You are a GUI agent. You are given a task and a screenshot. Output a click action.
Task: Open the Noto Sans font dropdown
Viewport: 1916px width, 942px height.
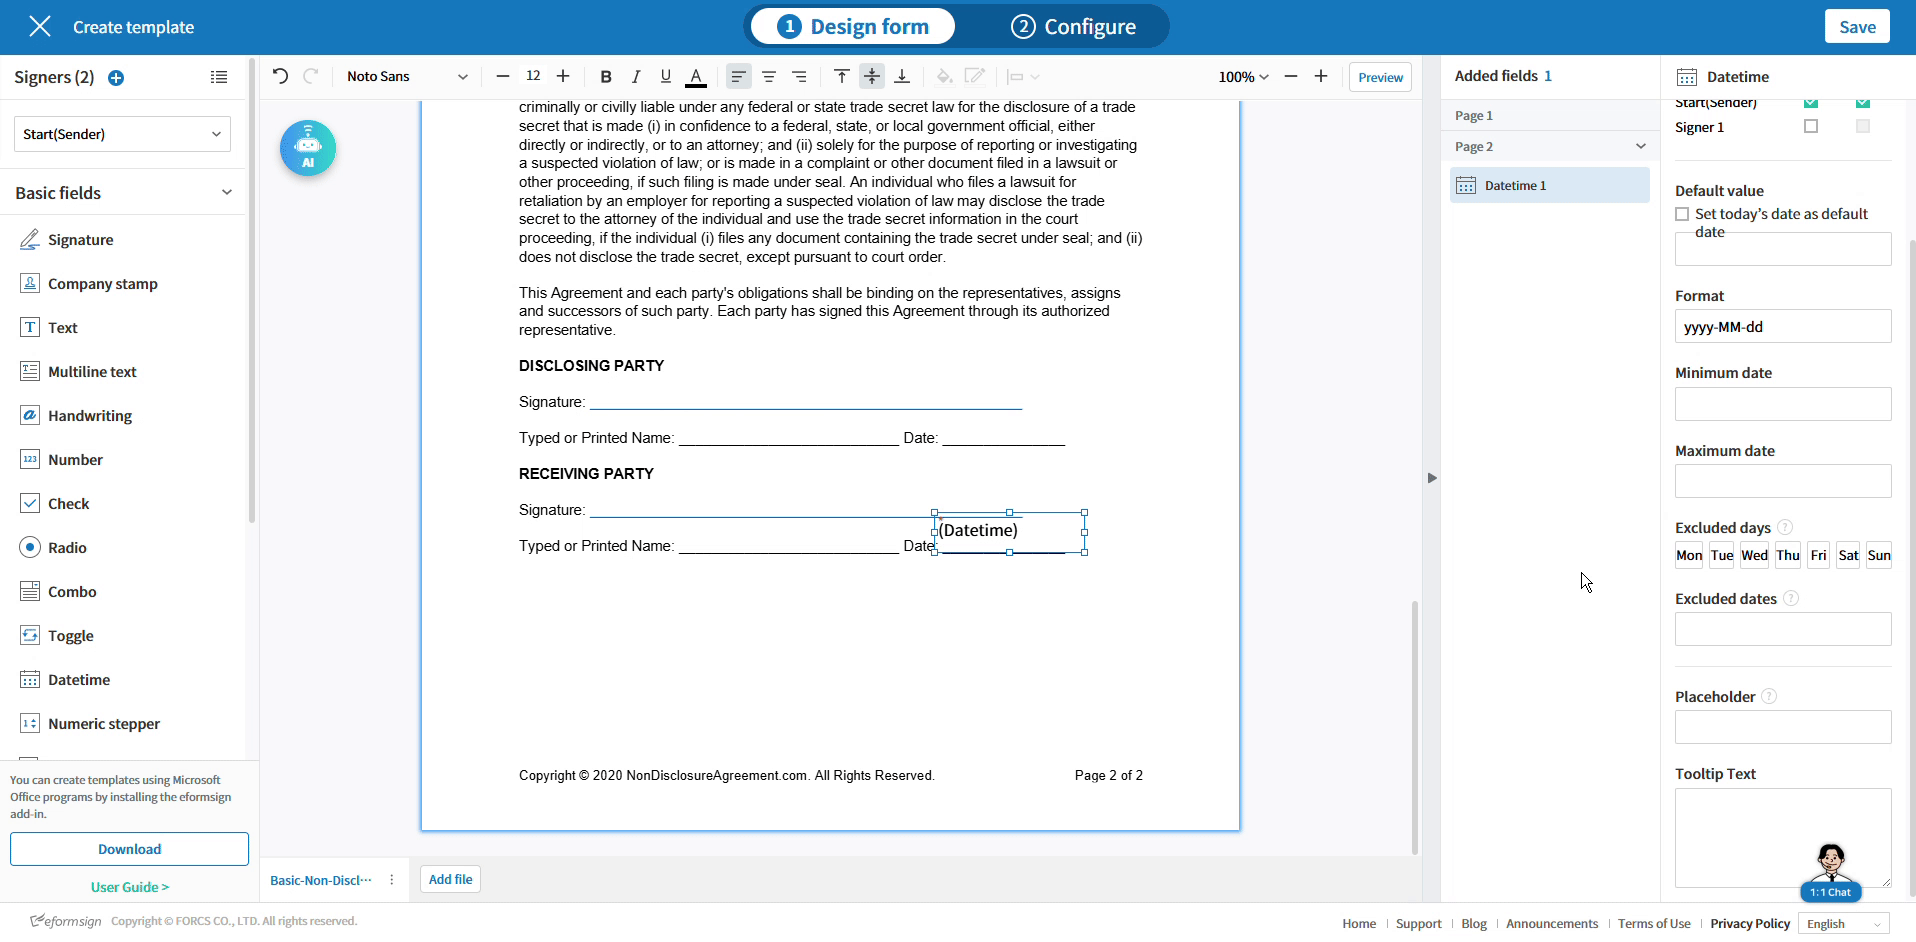point(407,77)
